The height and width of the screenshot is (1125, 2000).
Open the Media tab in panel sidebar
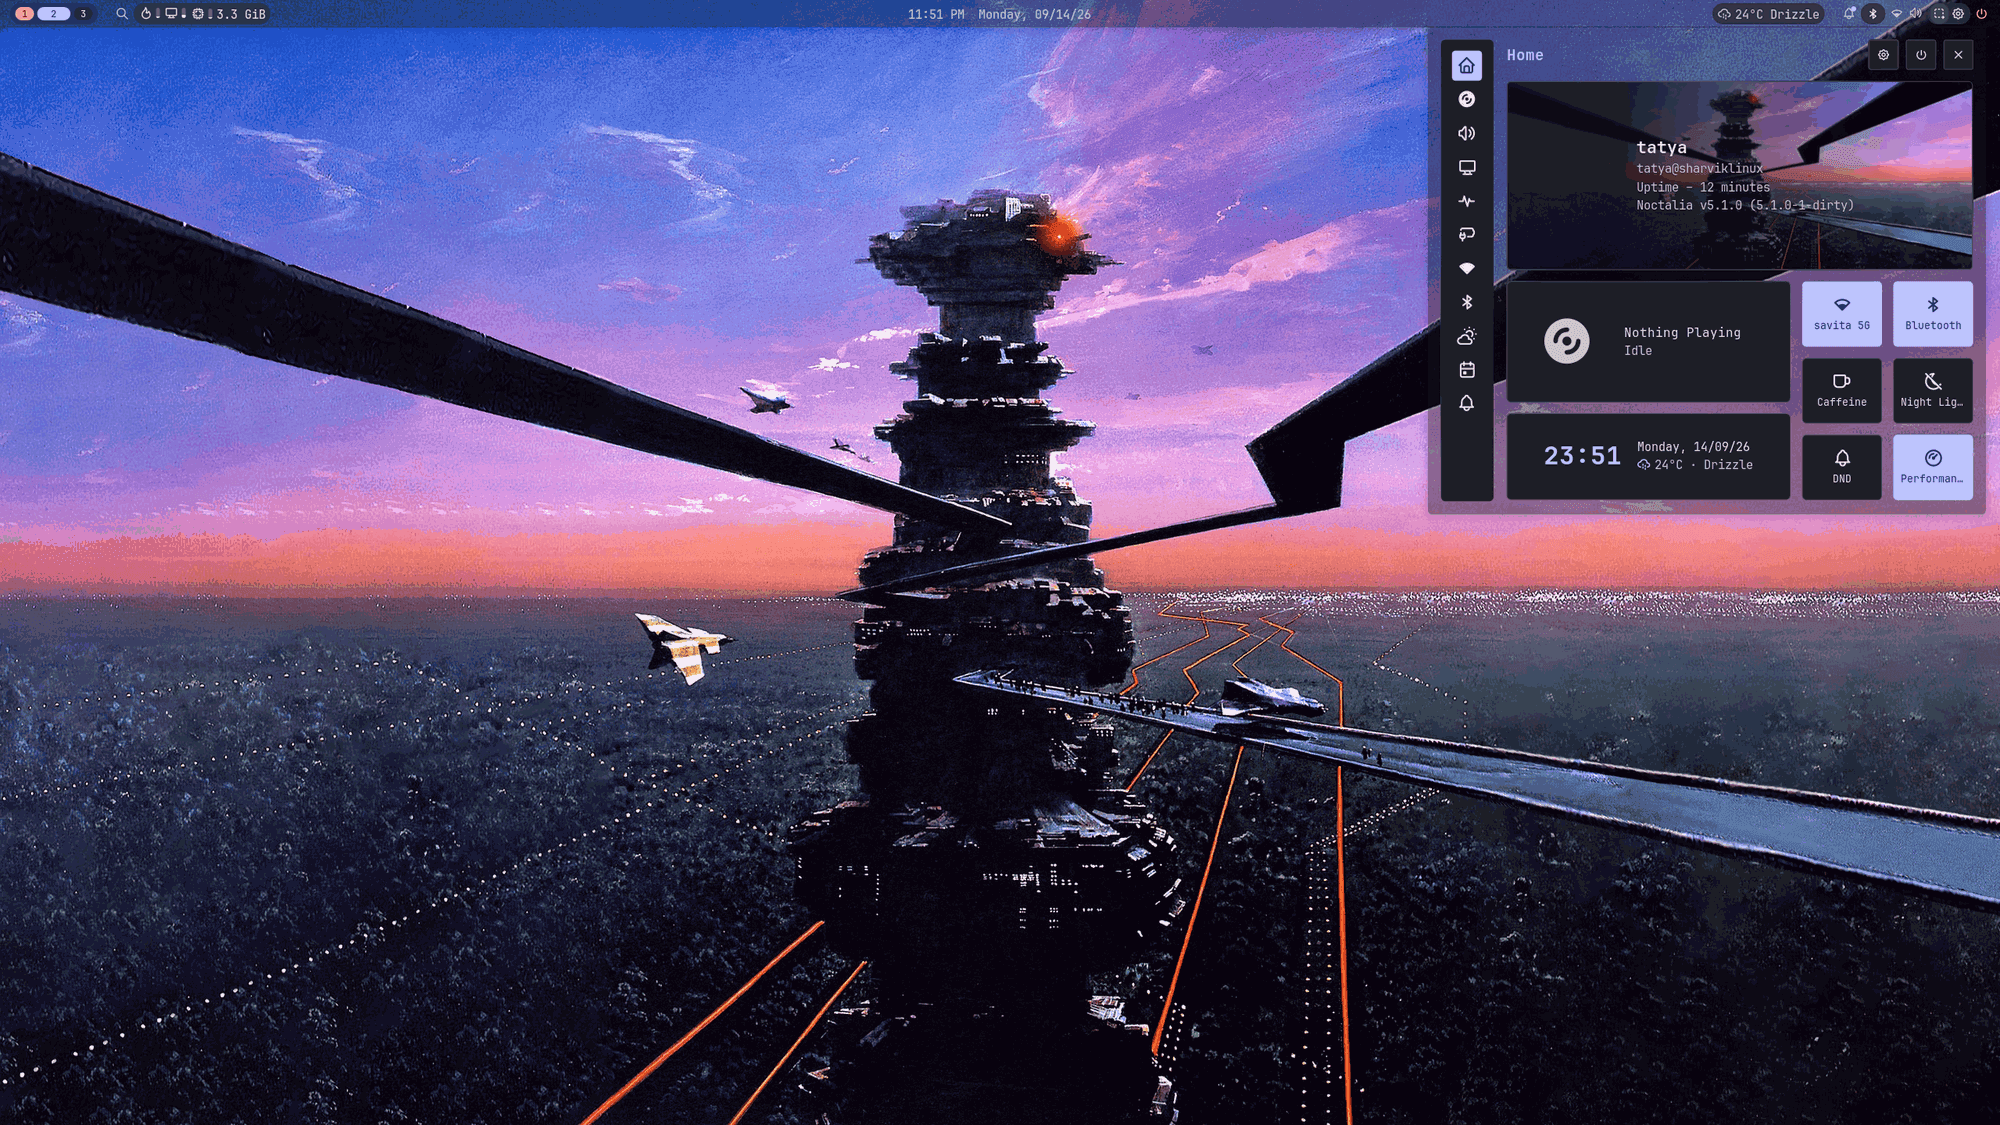tap(1466, 99)
